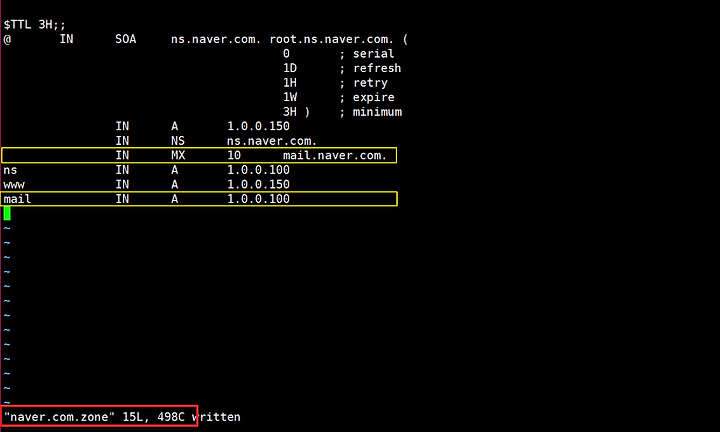Click the opening parenthesis ending the SOA line
Screen dimensions: 720x432
click(405, 39)
